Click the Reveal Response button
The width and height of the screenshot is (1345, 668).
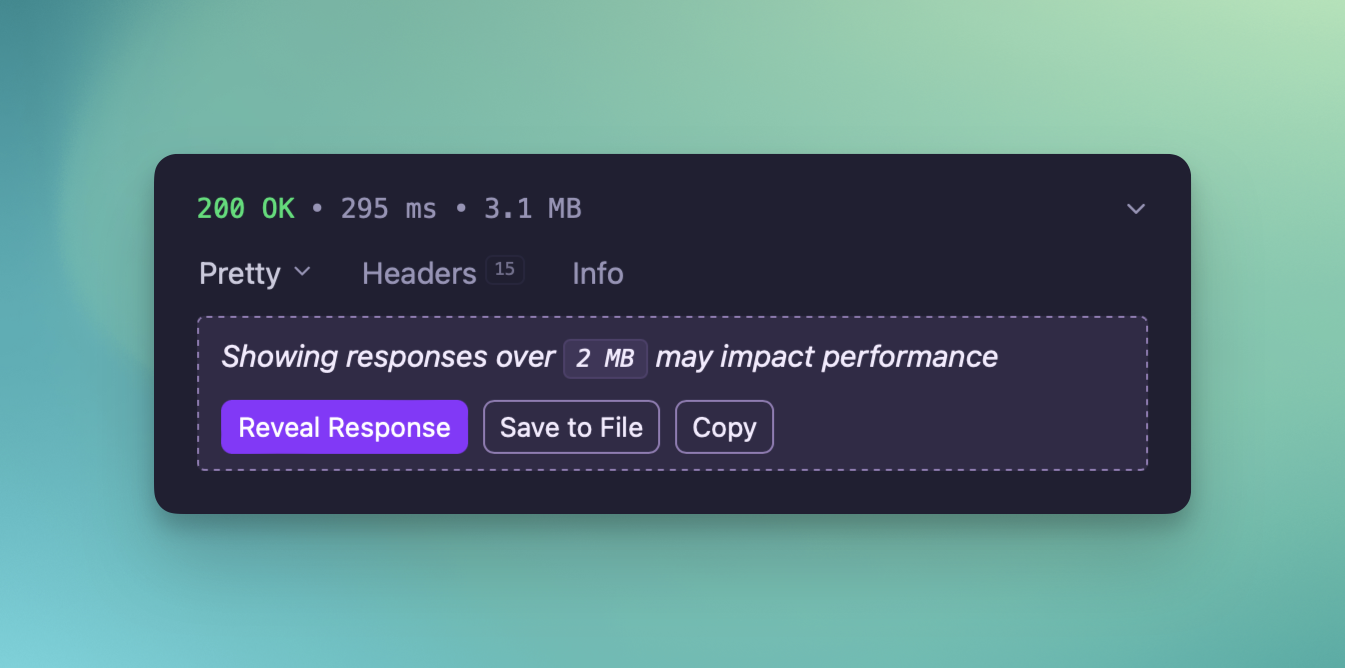click(x=344, y=427)
